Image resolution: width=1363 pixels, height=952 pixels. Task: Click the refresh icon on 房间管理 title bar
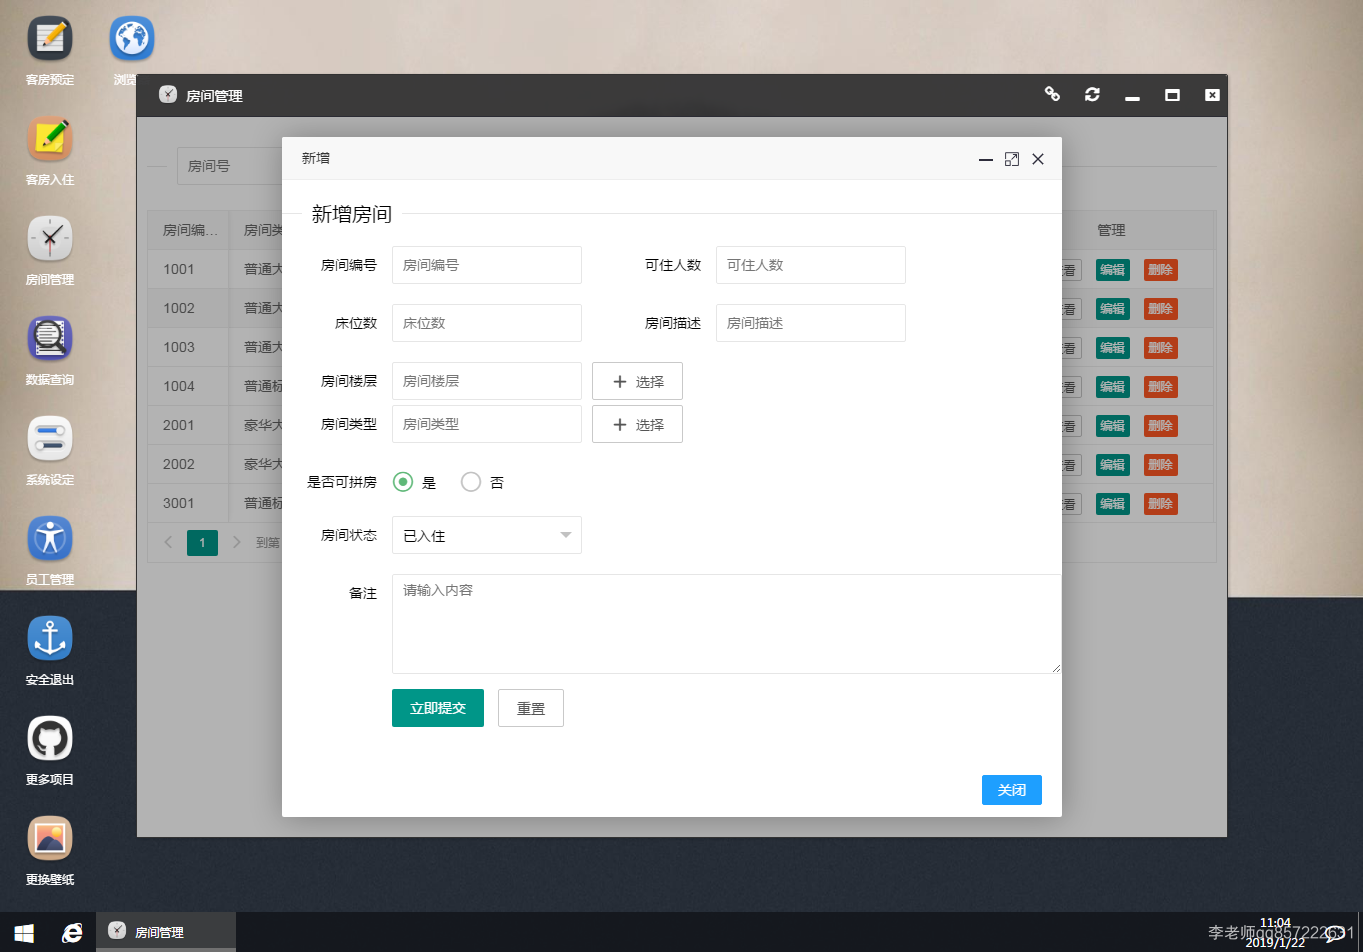click(x=1092, y=94)
